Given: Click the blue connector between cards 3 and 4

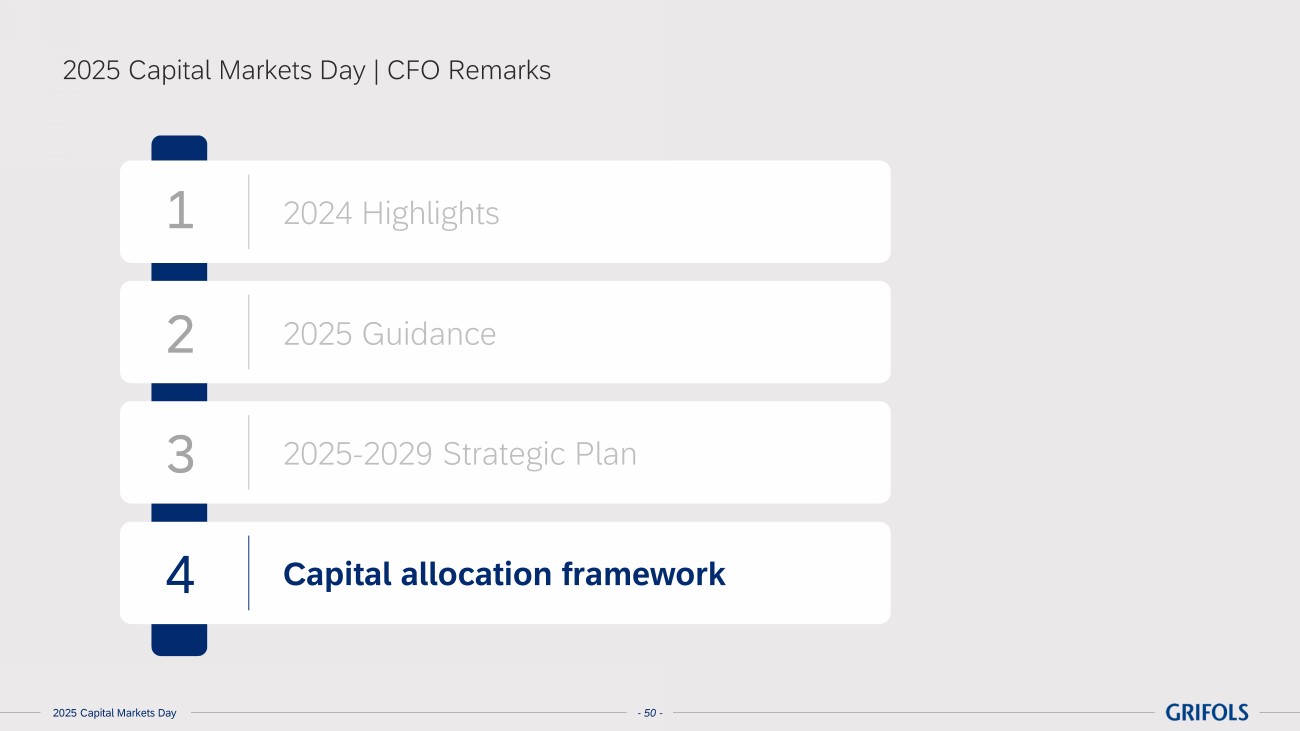Looking at the screenshot, I should tap(179, 512).
